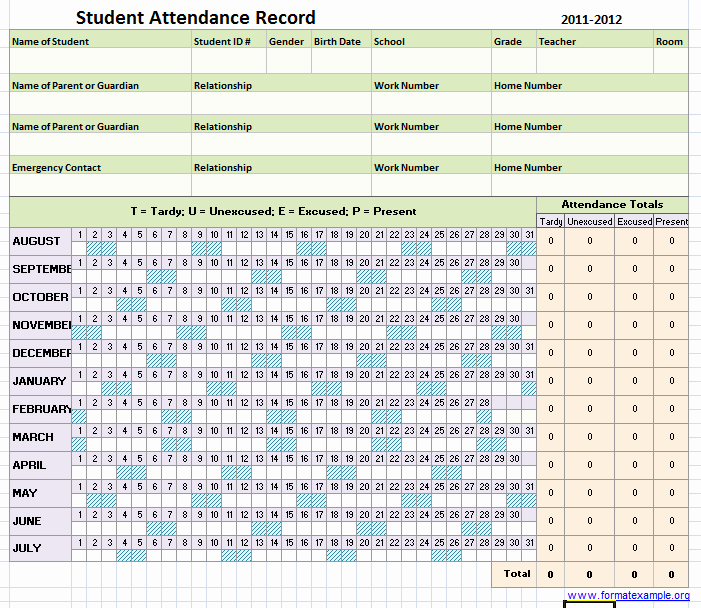Select the Total row Tardy value
Viewport: 701px width, 608px height.
click(551, 574)
